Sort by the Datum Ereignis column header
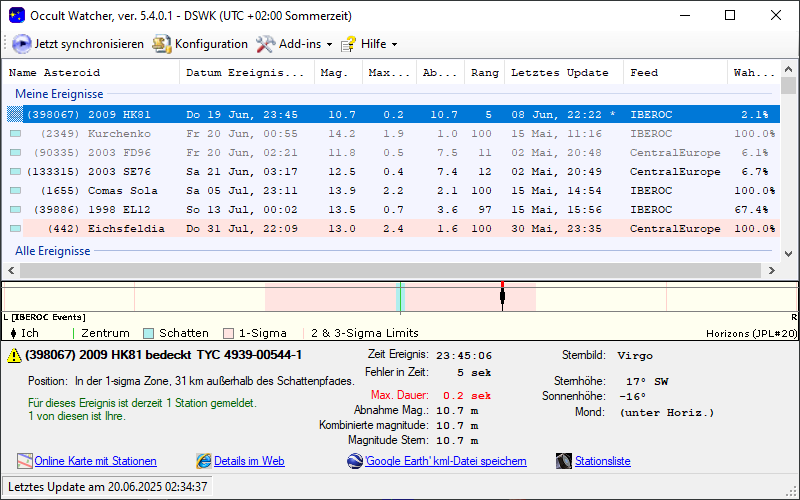800x500 pixels. tap(245, 73)
